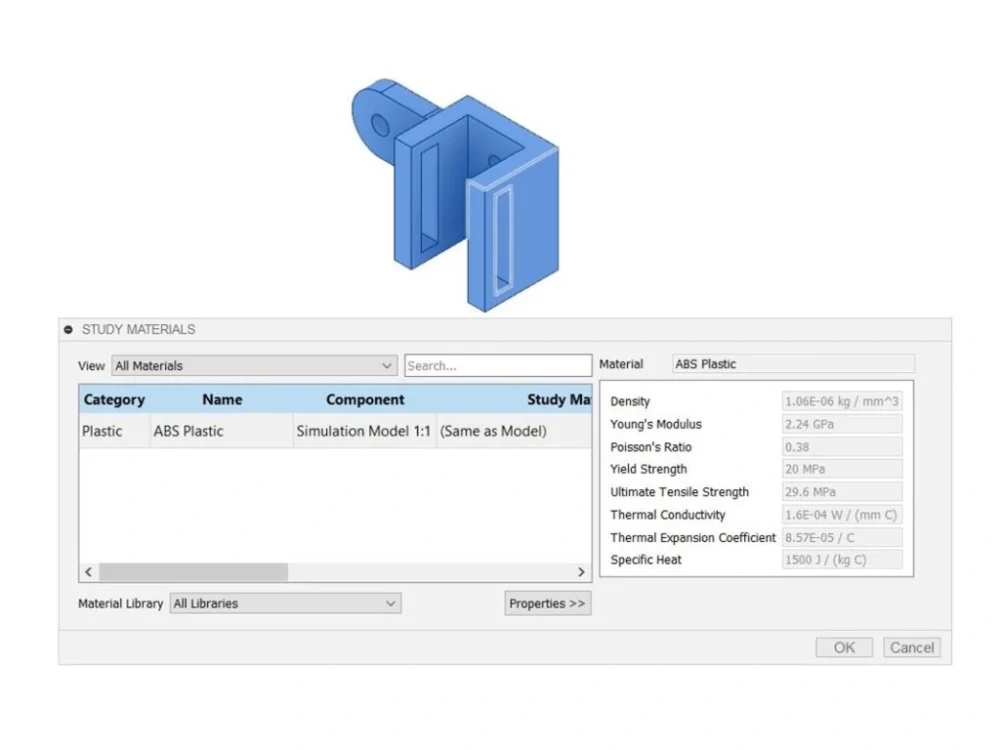The width and height of the screenshot is (1000, 750).
Task: Click the table scrollbar left arrow
Action: click(88, 572)
